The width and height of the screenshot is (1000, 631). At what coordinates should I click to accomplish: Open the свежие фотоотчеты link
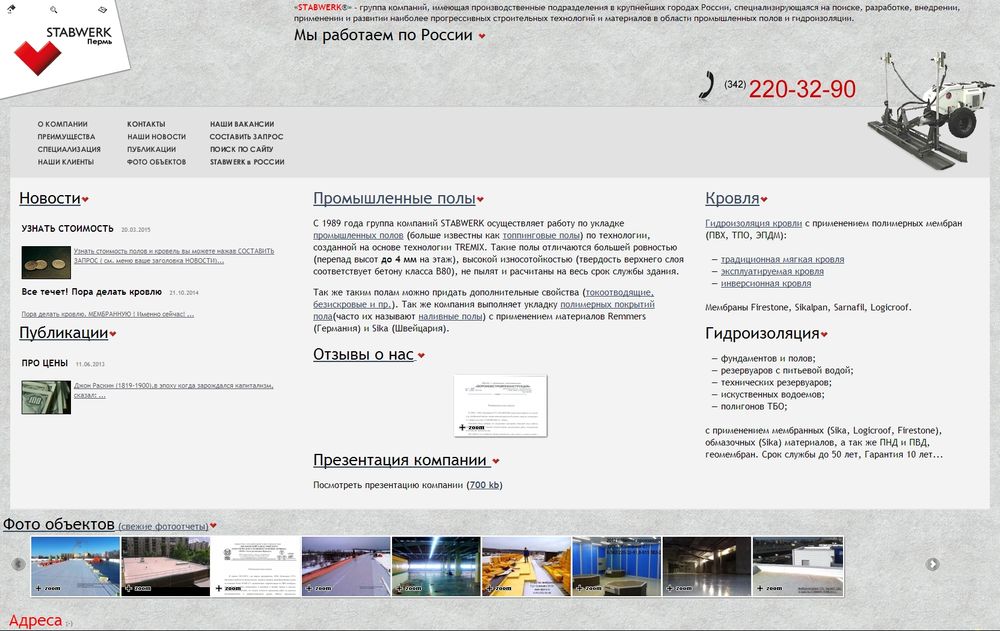pyautogui.click(x=163, y=527)
